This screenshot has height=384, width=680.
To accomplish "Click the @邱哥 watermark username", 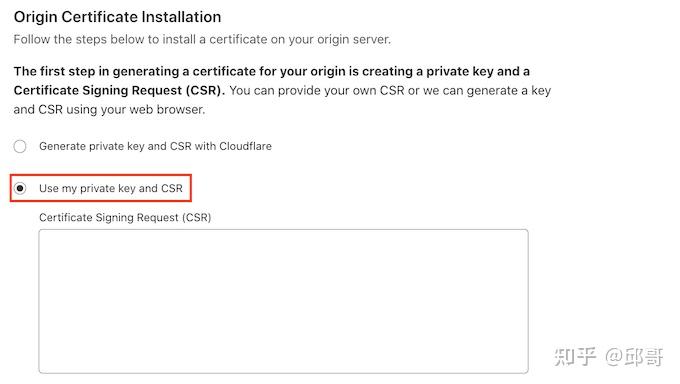I will [634, 357].
